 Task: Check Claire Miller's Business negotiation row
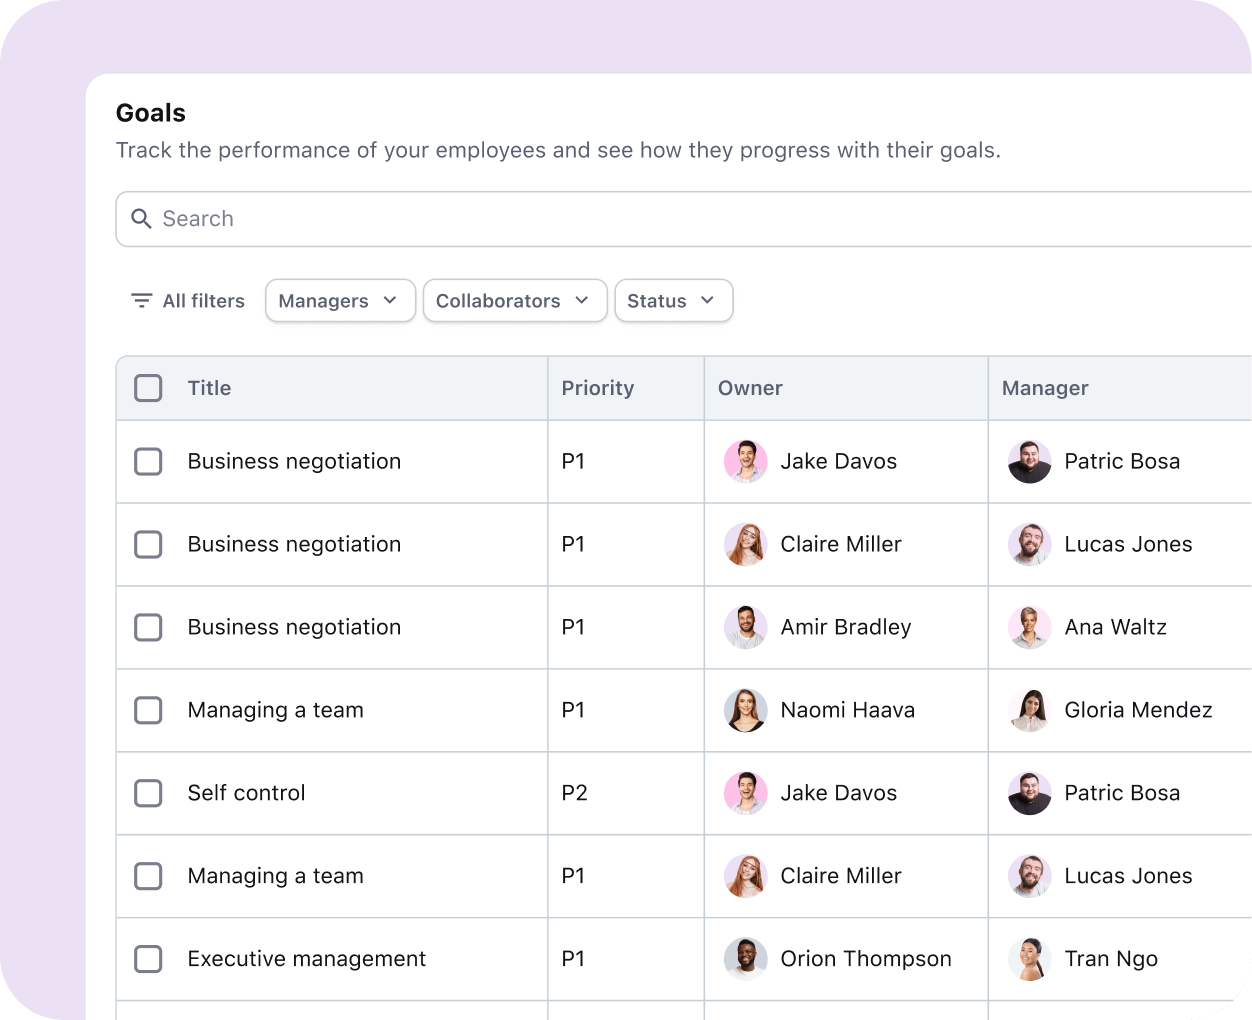148,545
